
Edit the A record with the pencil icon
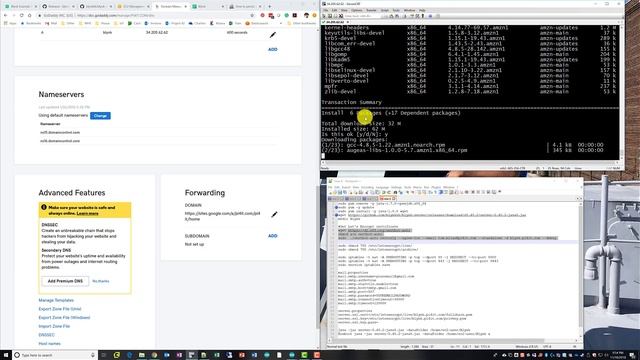click(273, 35)
